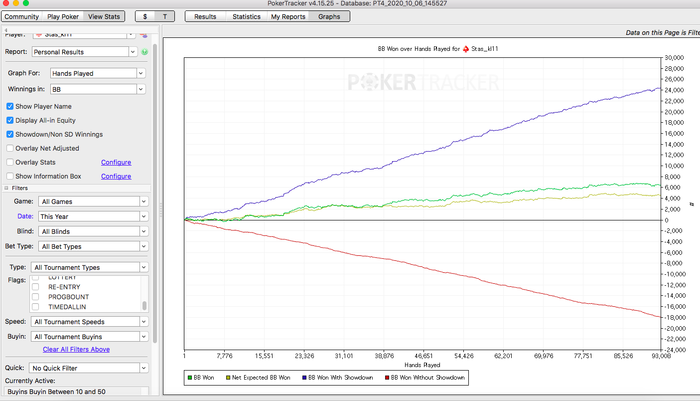700x401 pixels.
Task: Click the blue Date filter label
Action: 25,216
